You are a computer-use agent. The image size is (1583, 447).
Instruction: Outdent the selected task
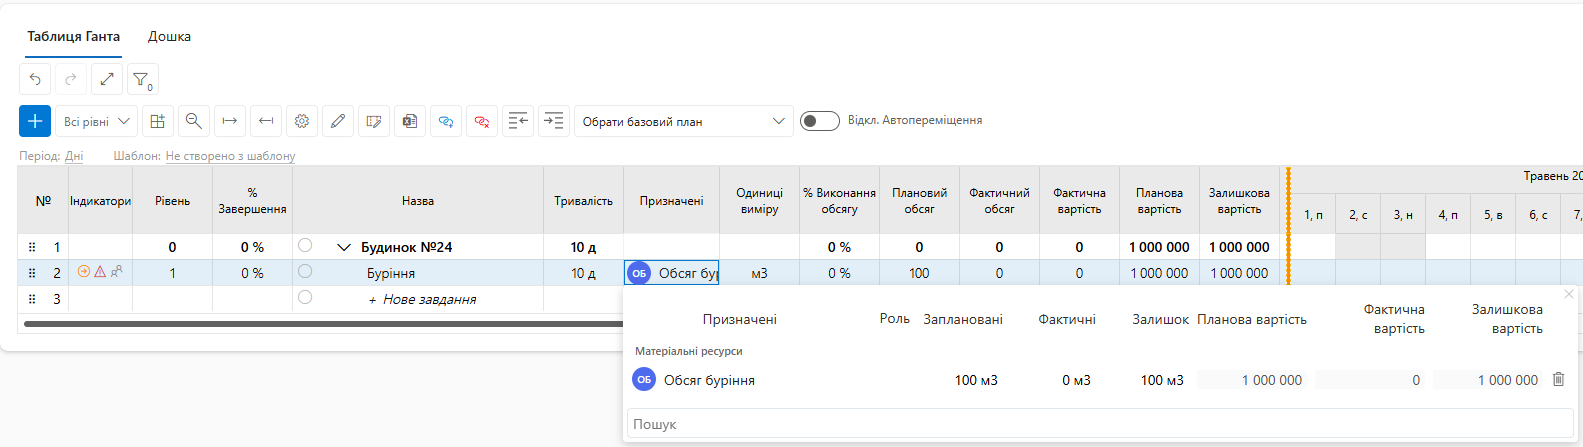tap(518, 121)
